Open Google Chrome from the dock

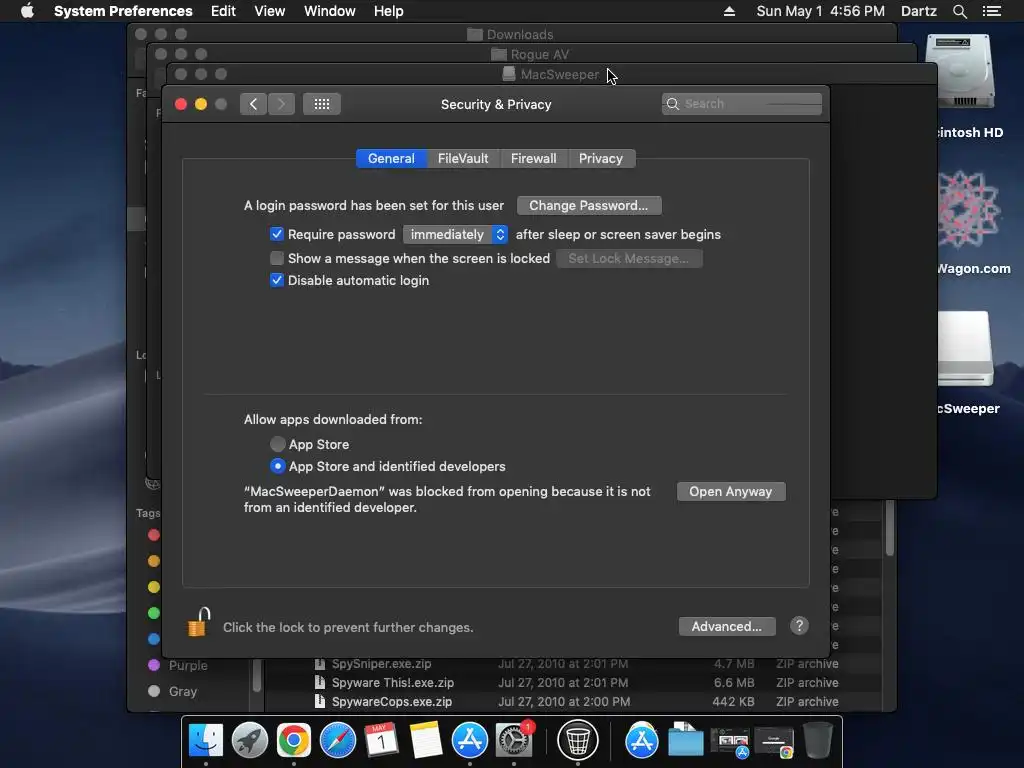pyautogui.click(x=294, y=741)
